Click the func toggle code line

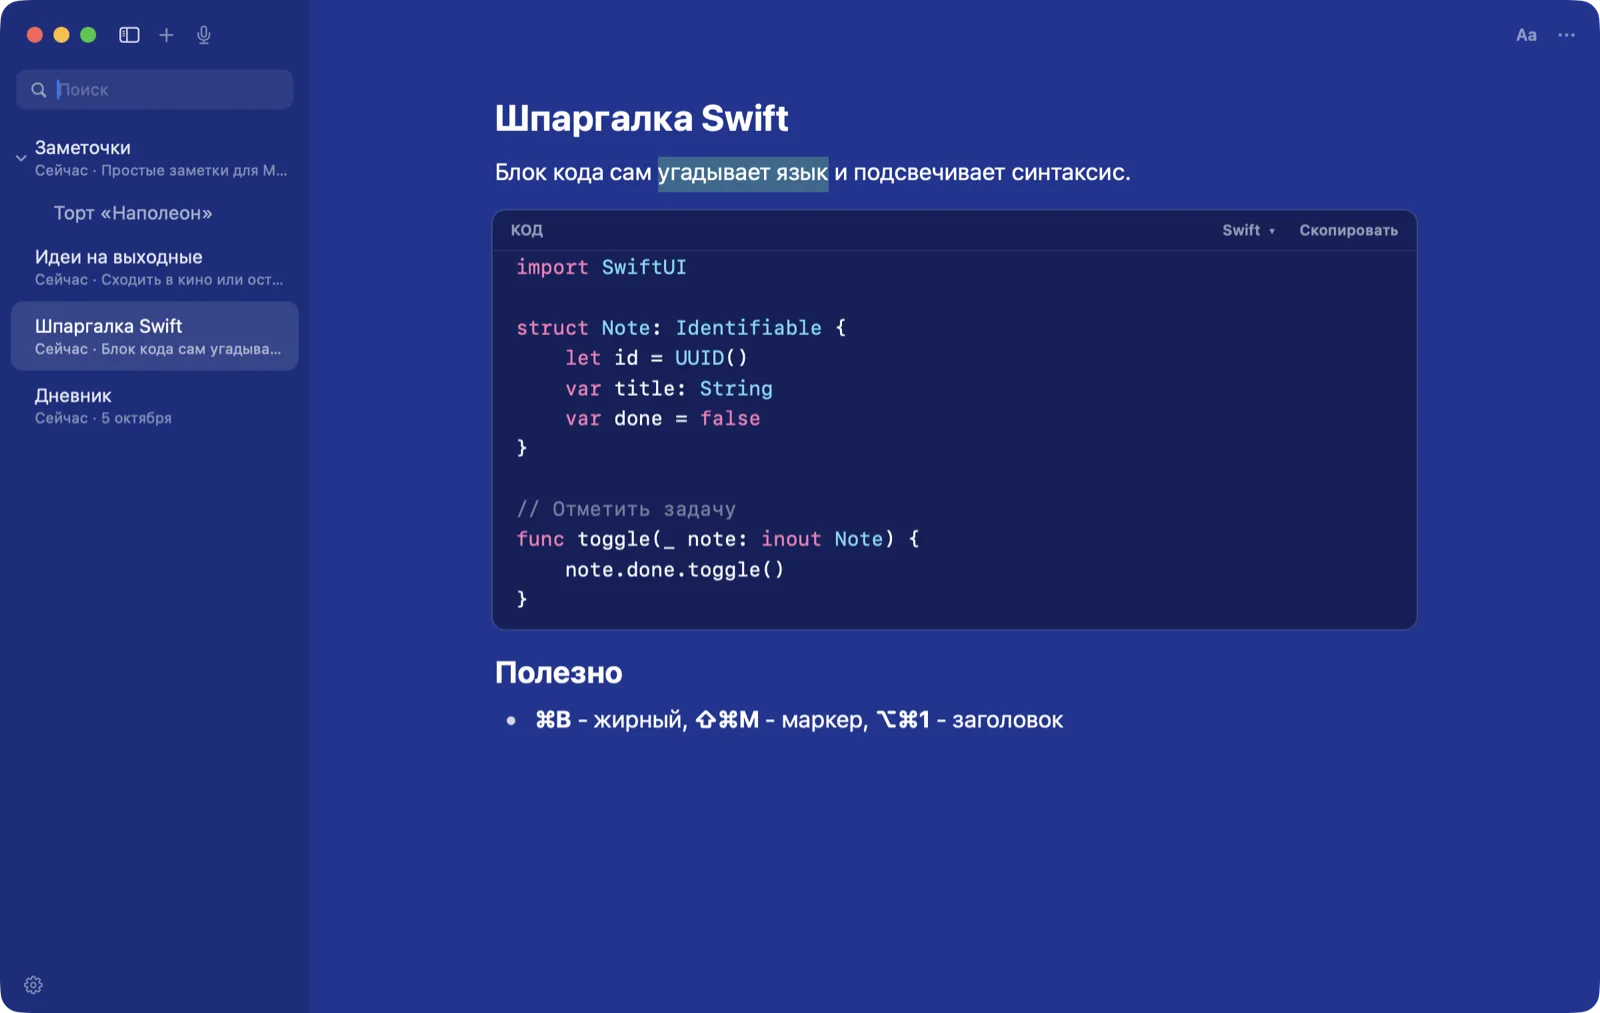coord(718,539)
